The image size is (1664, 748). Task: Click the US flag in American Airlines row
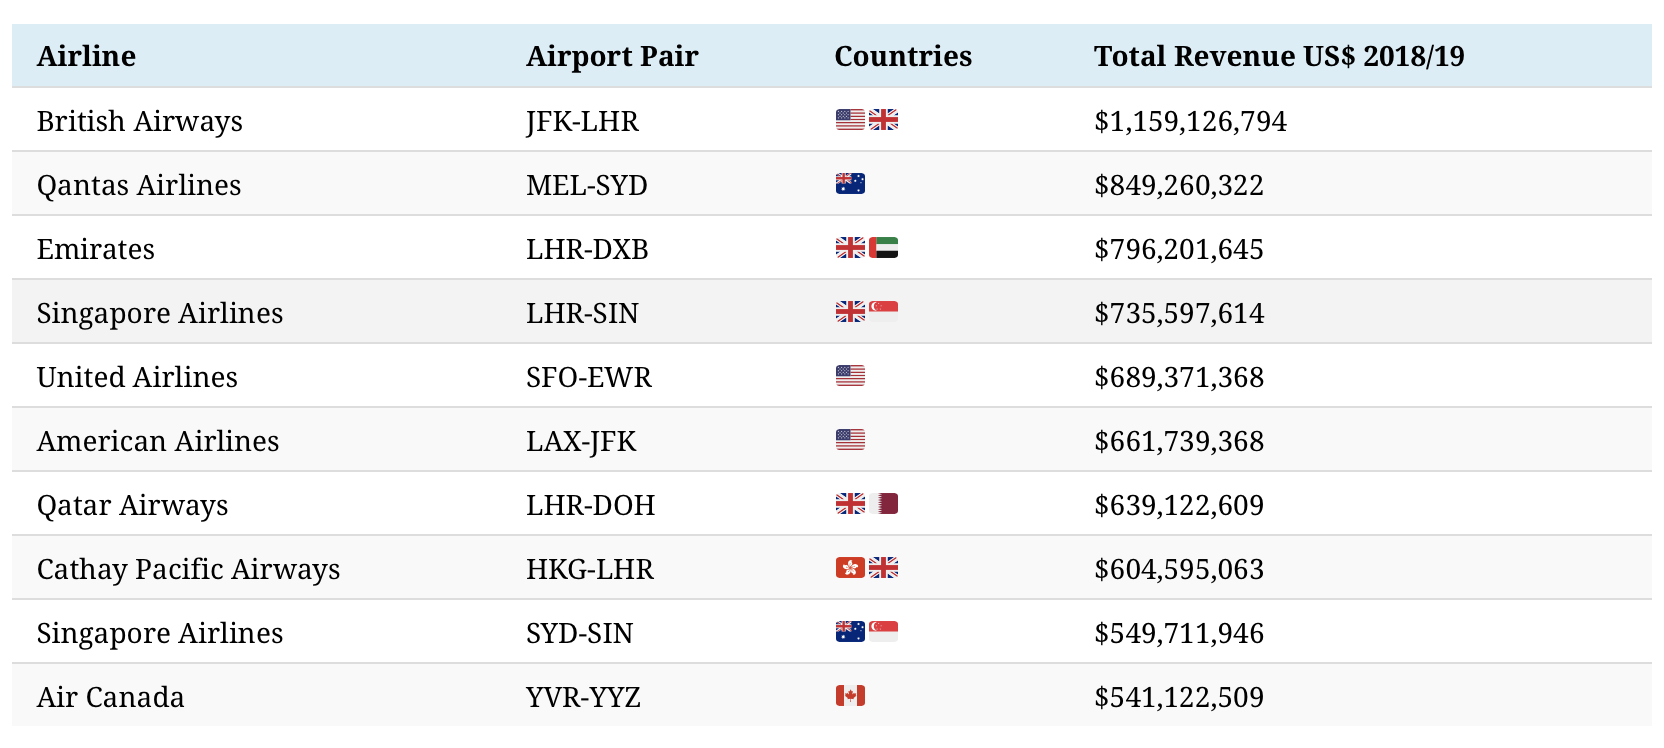click(x=850, y=440)
